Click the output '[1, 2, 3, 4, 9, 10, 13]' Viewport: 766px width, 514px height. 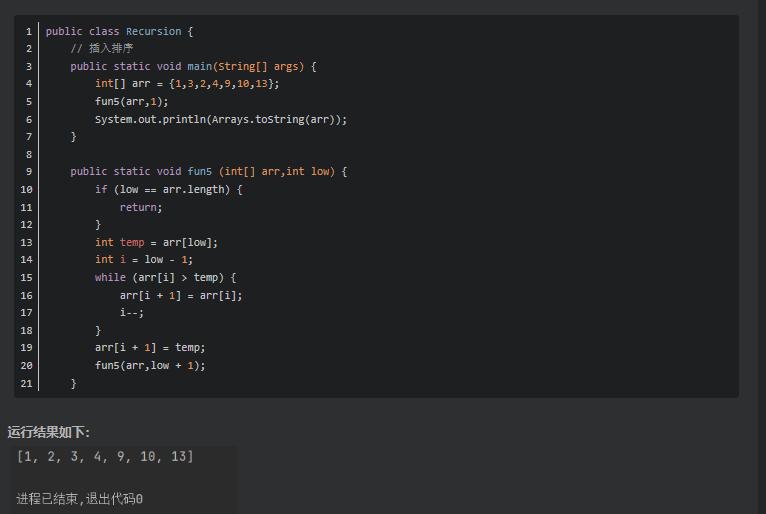click(x=105, y=456)
